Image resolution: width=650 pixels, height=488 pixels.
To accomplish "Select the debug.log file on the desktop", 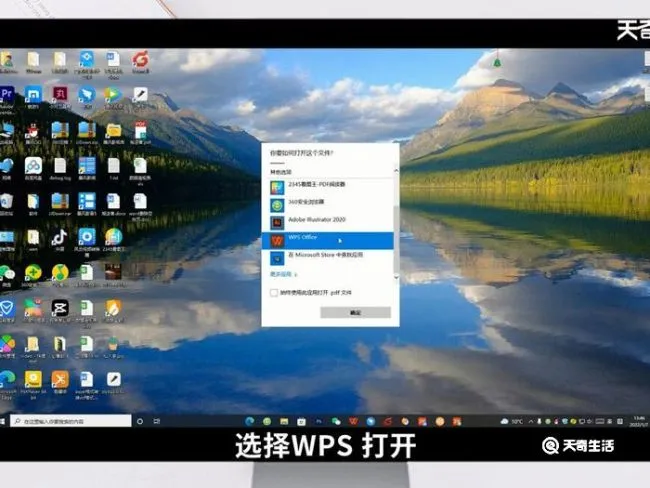I will [x=60, y=165].
